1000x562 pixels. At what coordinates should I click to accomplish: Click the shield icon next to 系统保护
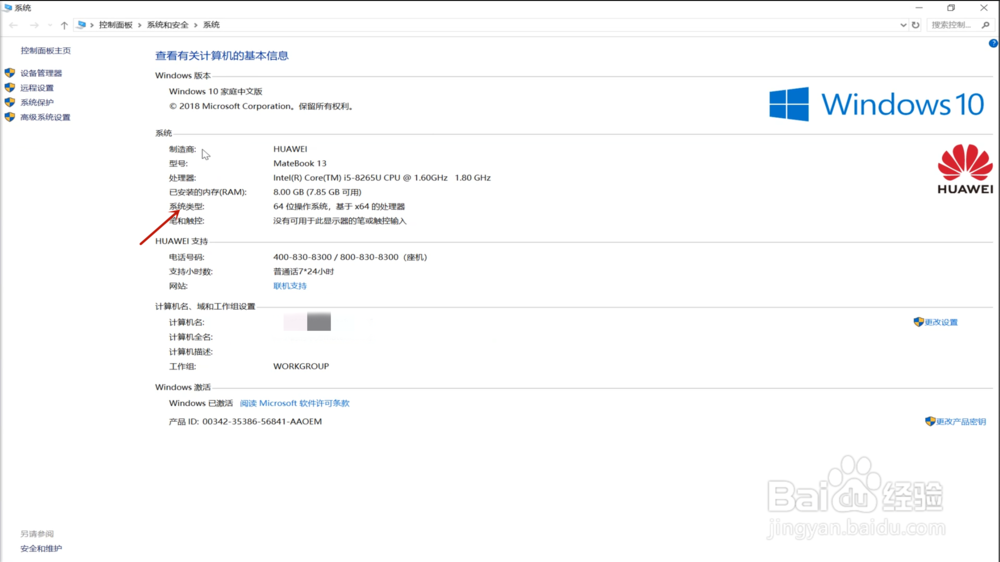tap(10, 102)
